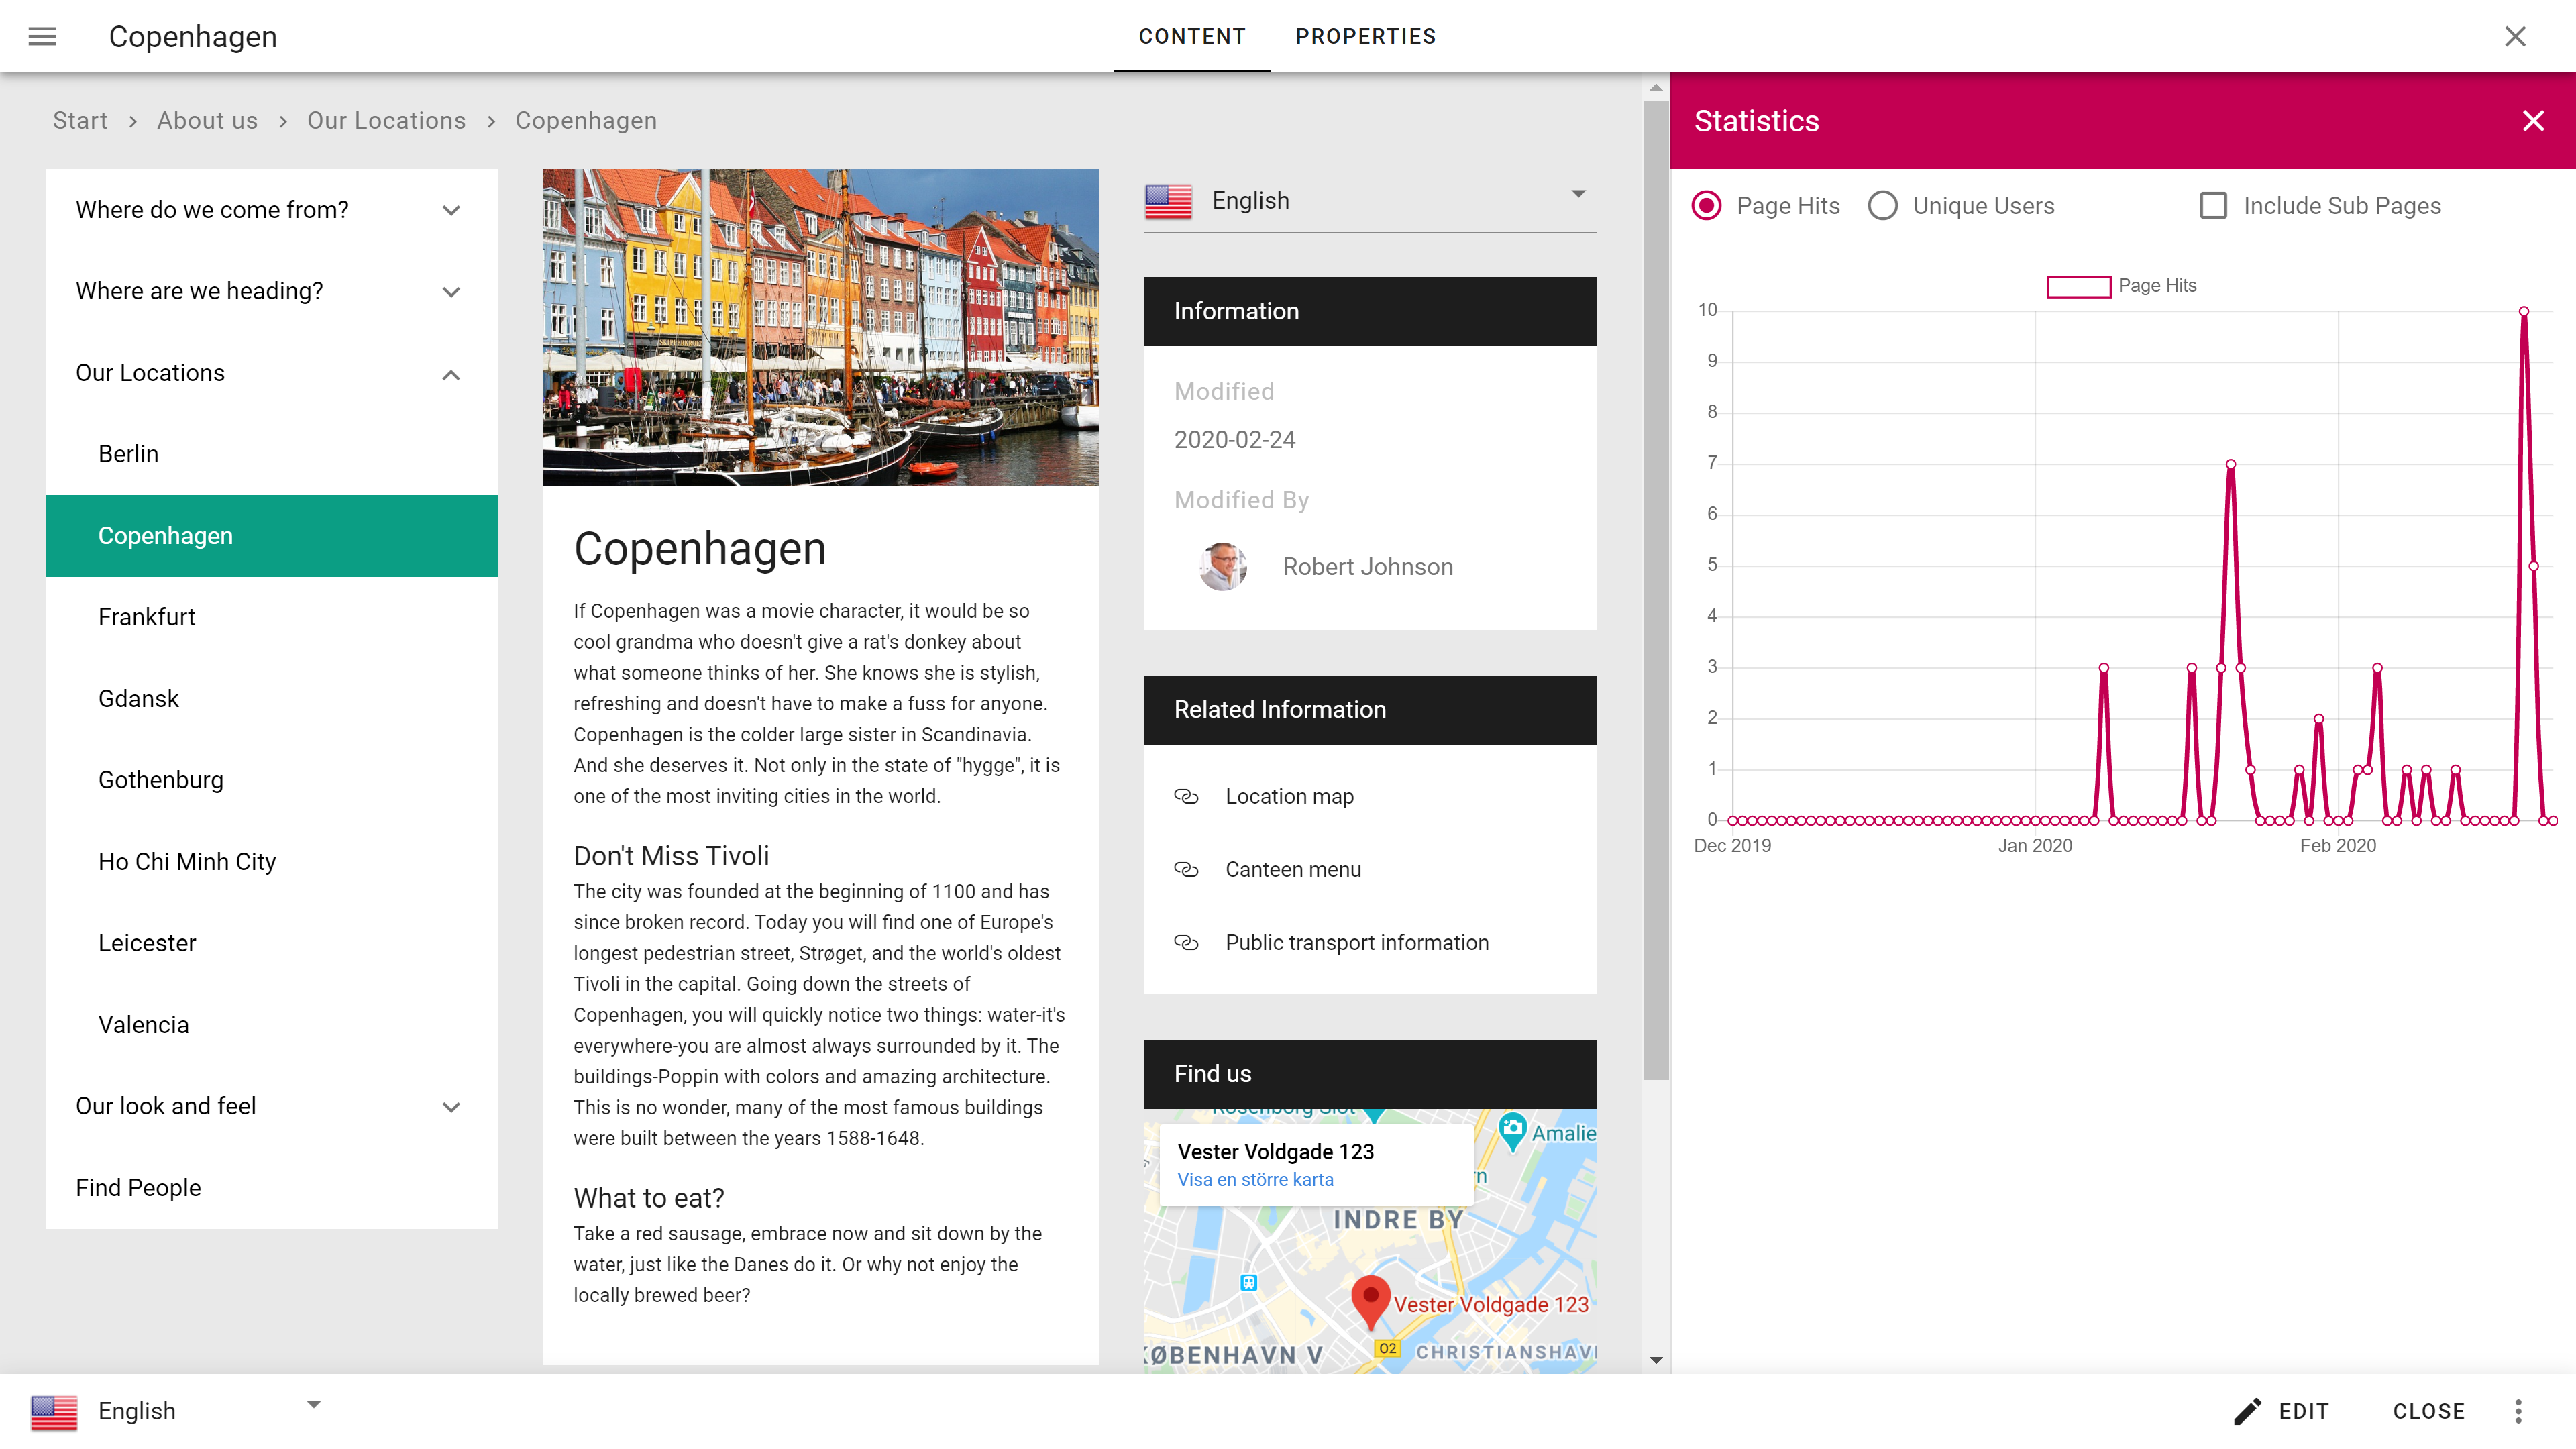
Task: Switch to the Properties tab
Action: tap(1364, 36)
